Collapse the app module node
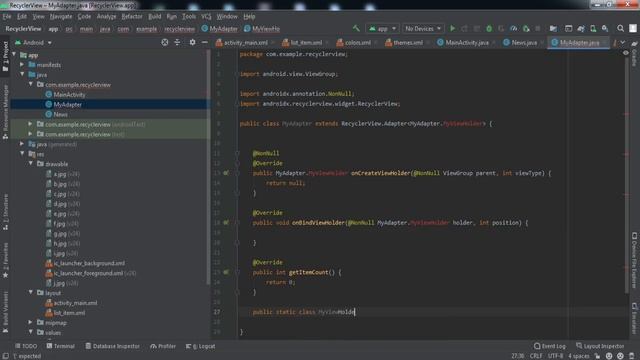The height and width of the screenshot is (360, 640). point(14,55)
